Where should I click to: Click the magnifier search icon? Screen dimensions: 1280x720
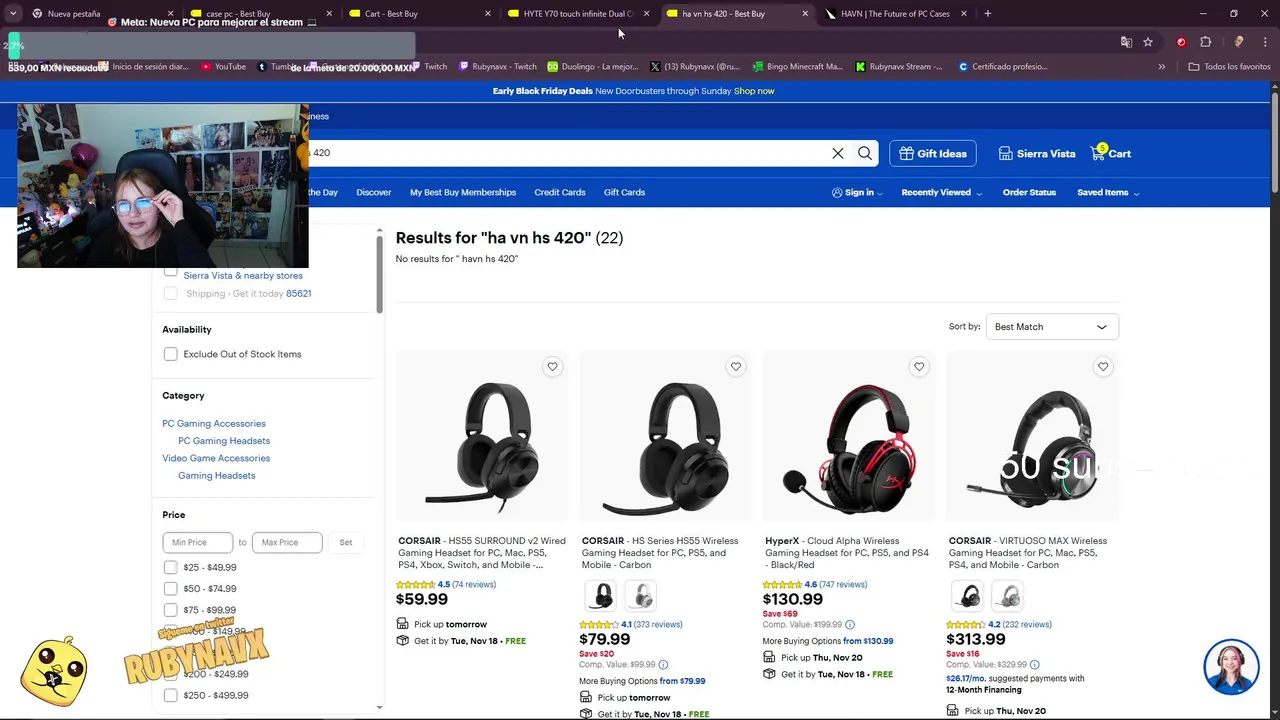tap(865, 153)
